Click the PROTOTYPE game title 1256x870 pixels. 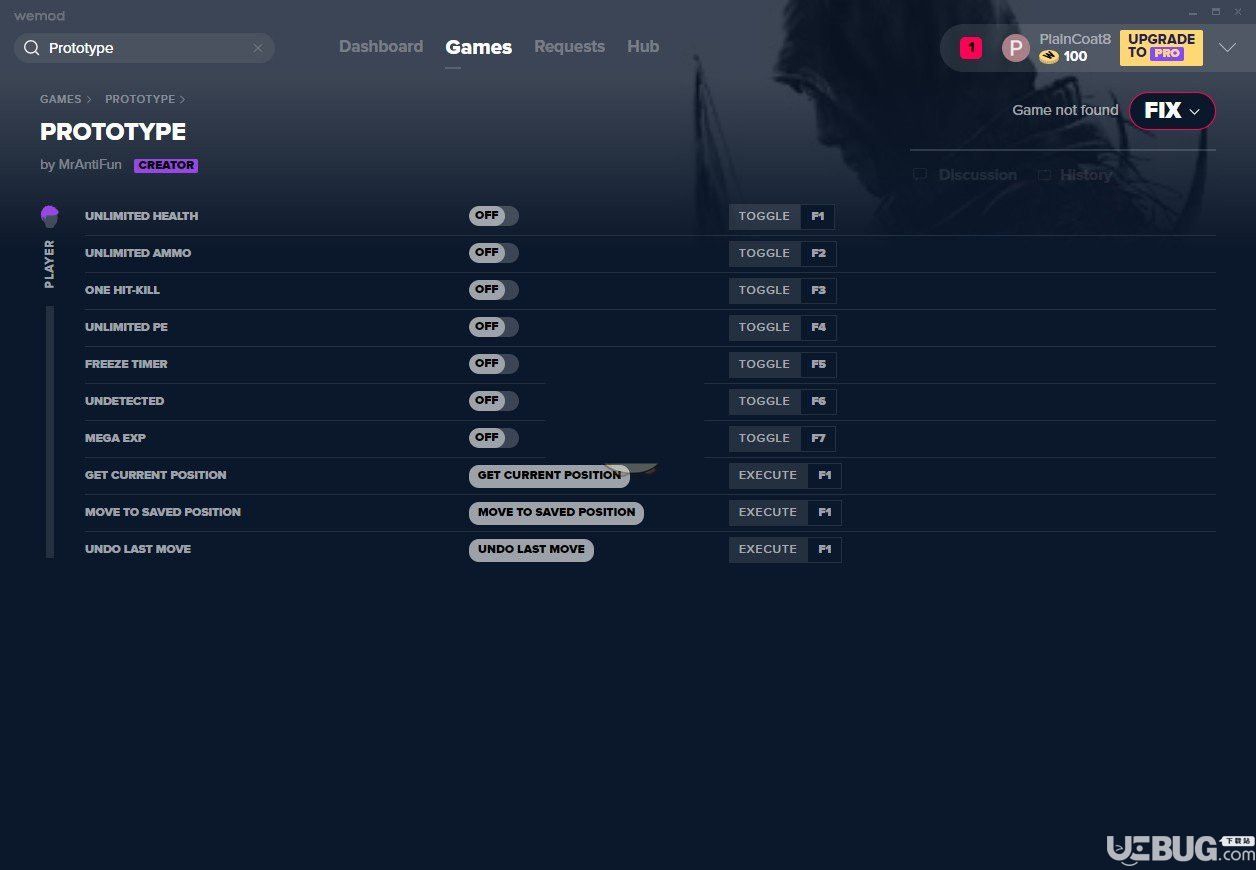point(113,132)
